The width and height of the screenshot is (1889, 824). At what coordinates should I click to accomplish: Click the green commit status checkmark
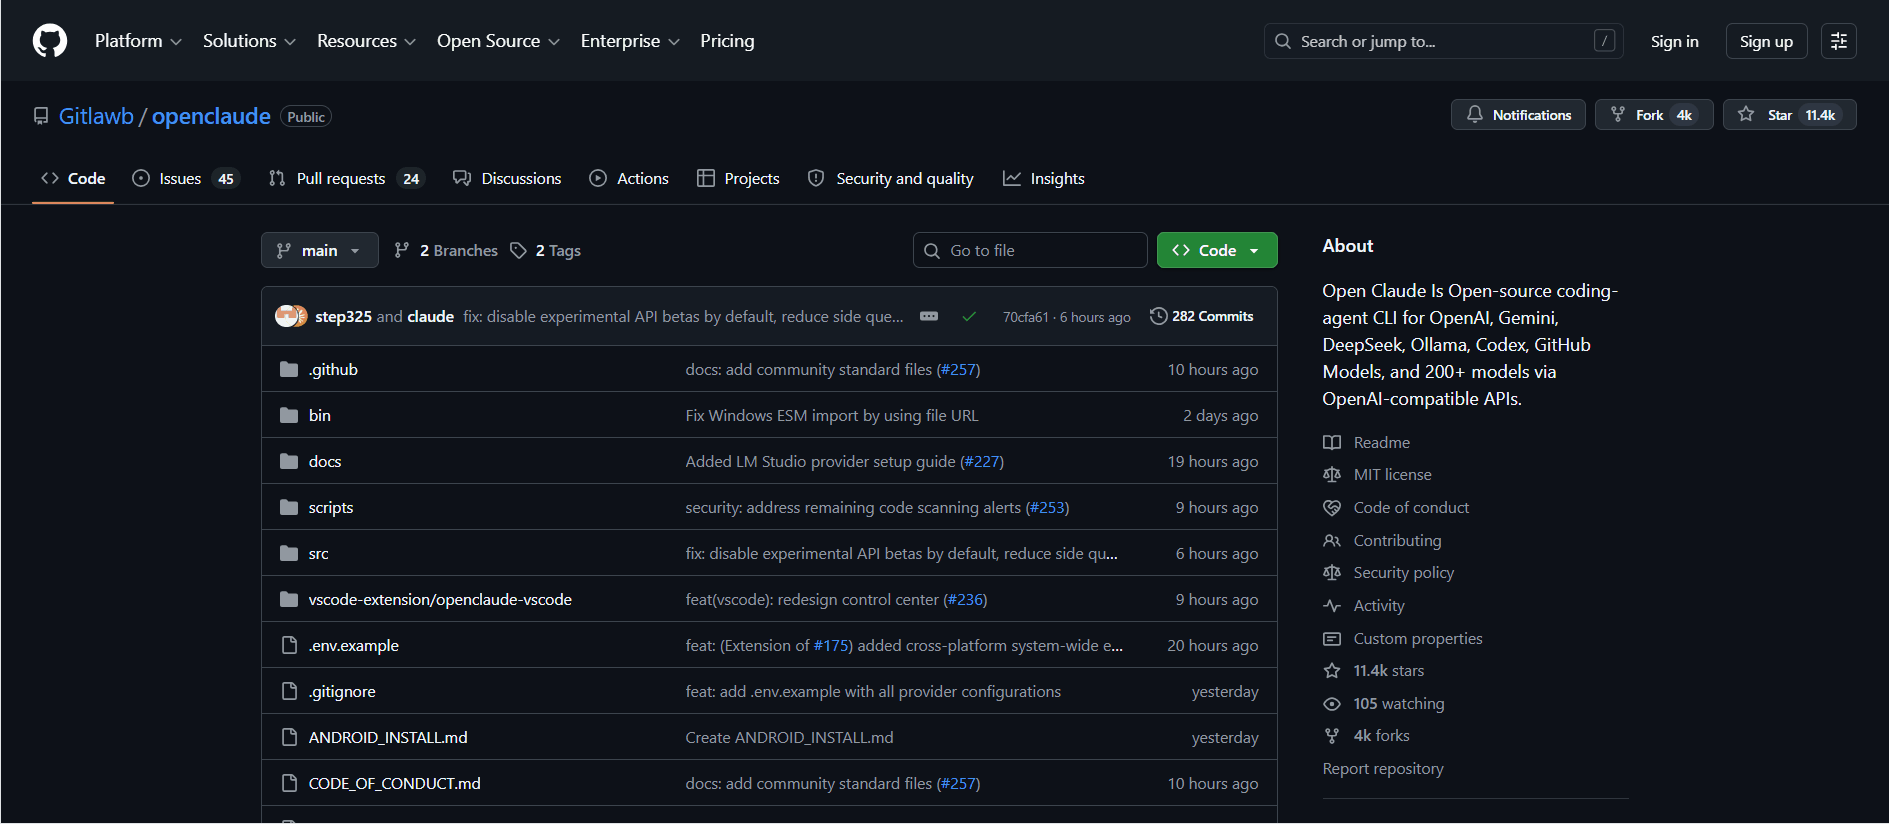(x=968, y=316)
